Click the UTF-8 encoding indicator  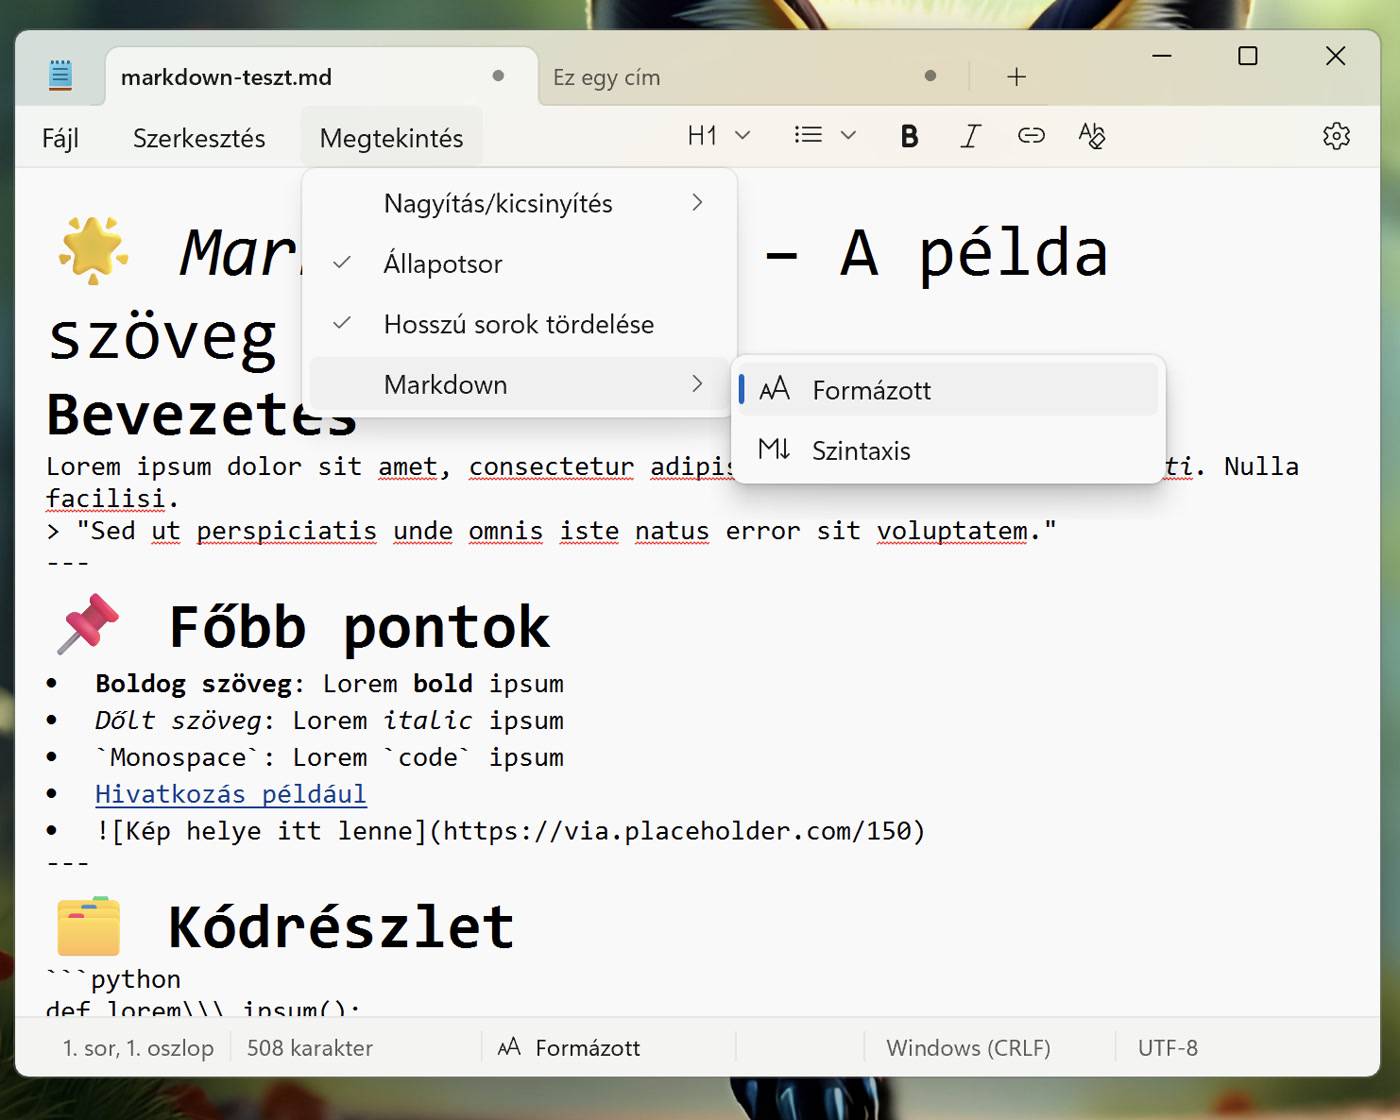(x=1168, y=1048)
